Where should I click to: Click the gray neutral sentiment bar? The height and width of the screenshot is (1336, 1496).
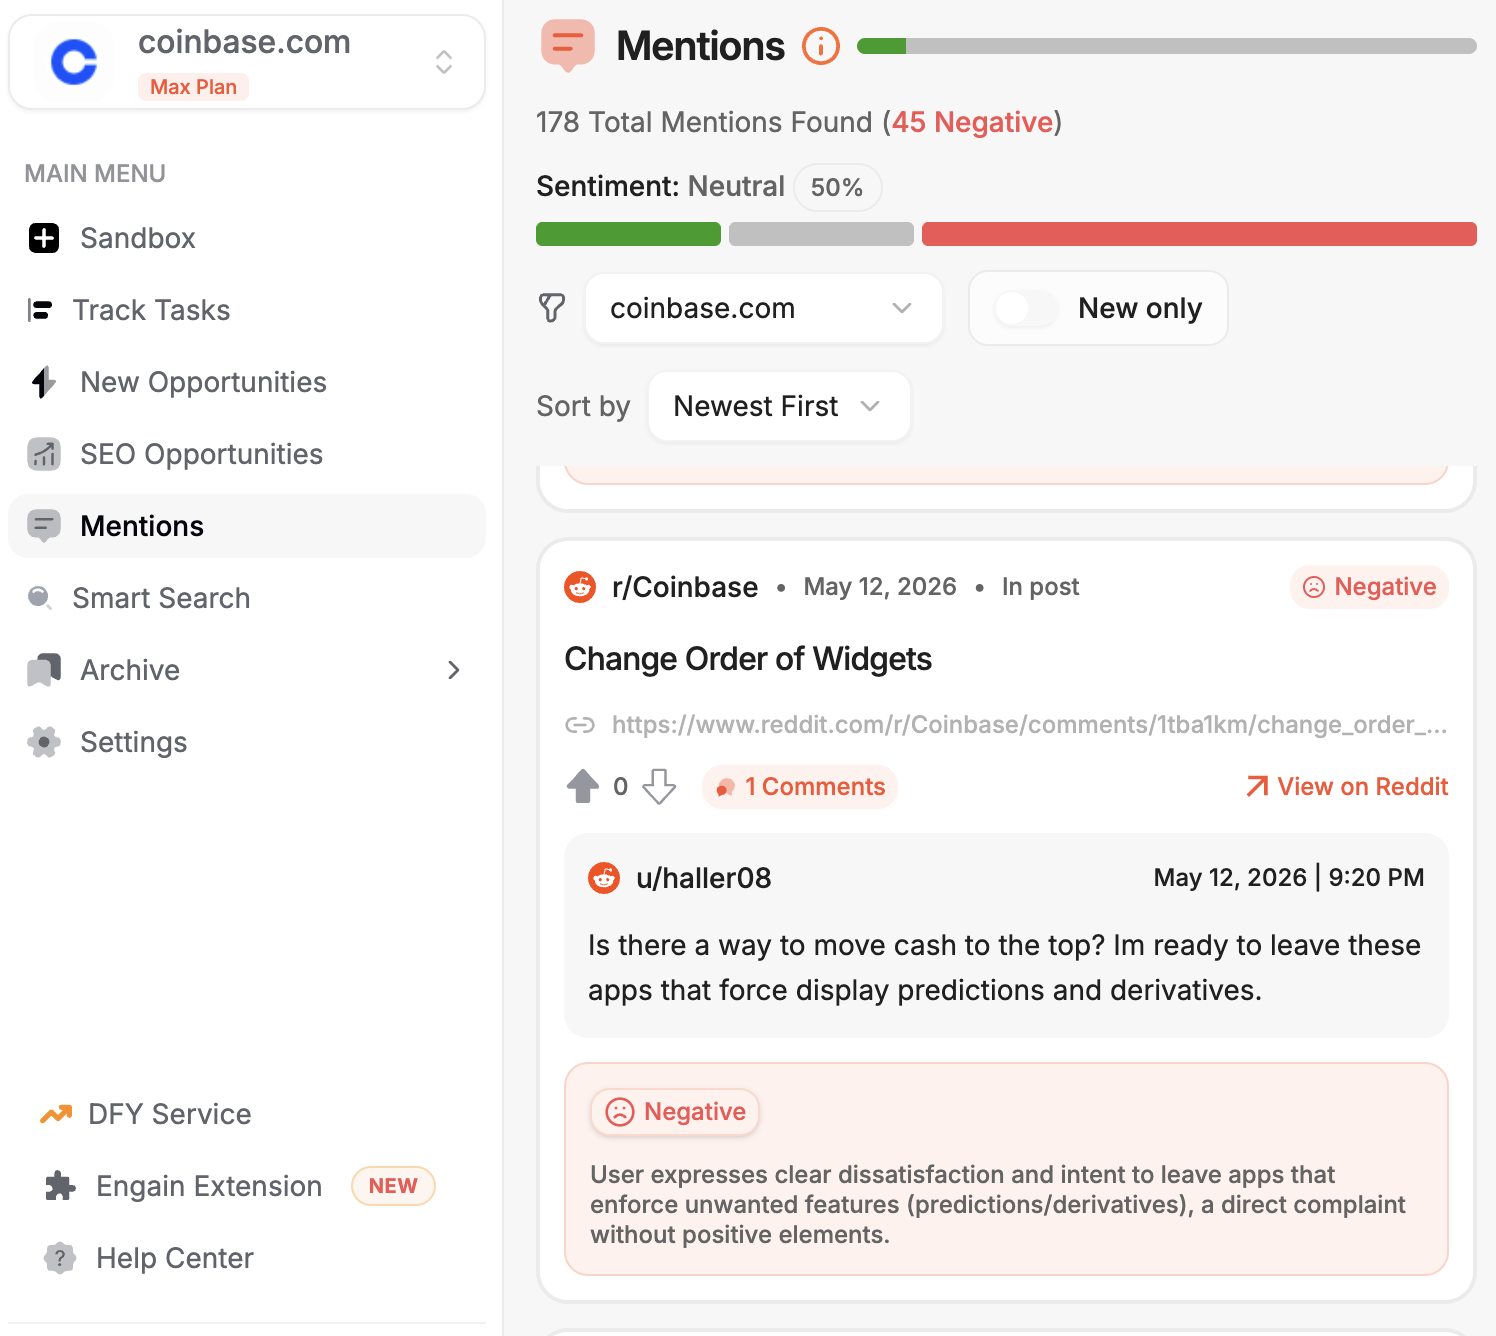click(x=821, y=234)
